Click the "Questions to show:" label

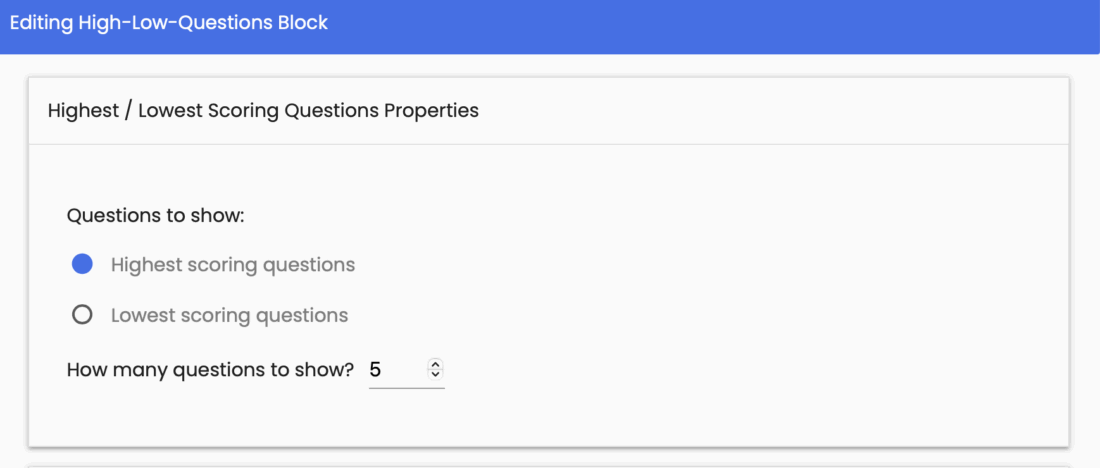(155, 215)
